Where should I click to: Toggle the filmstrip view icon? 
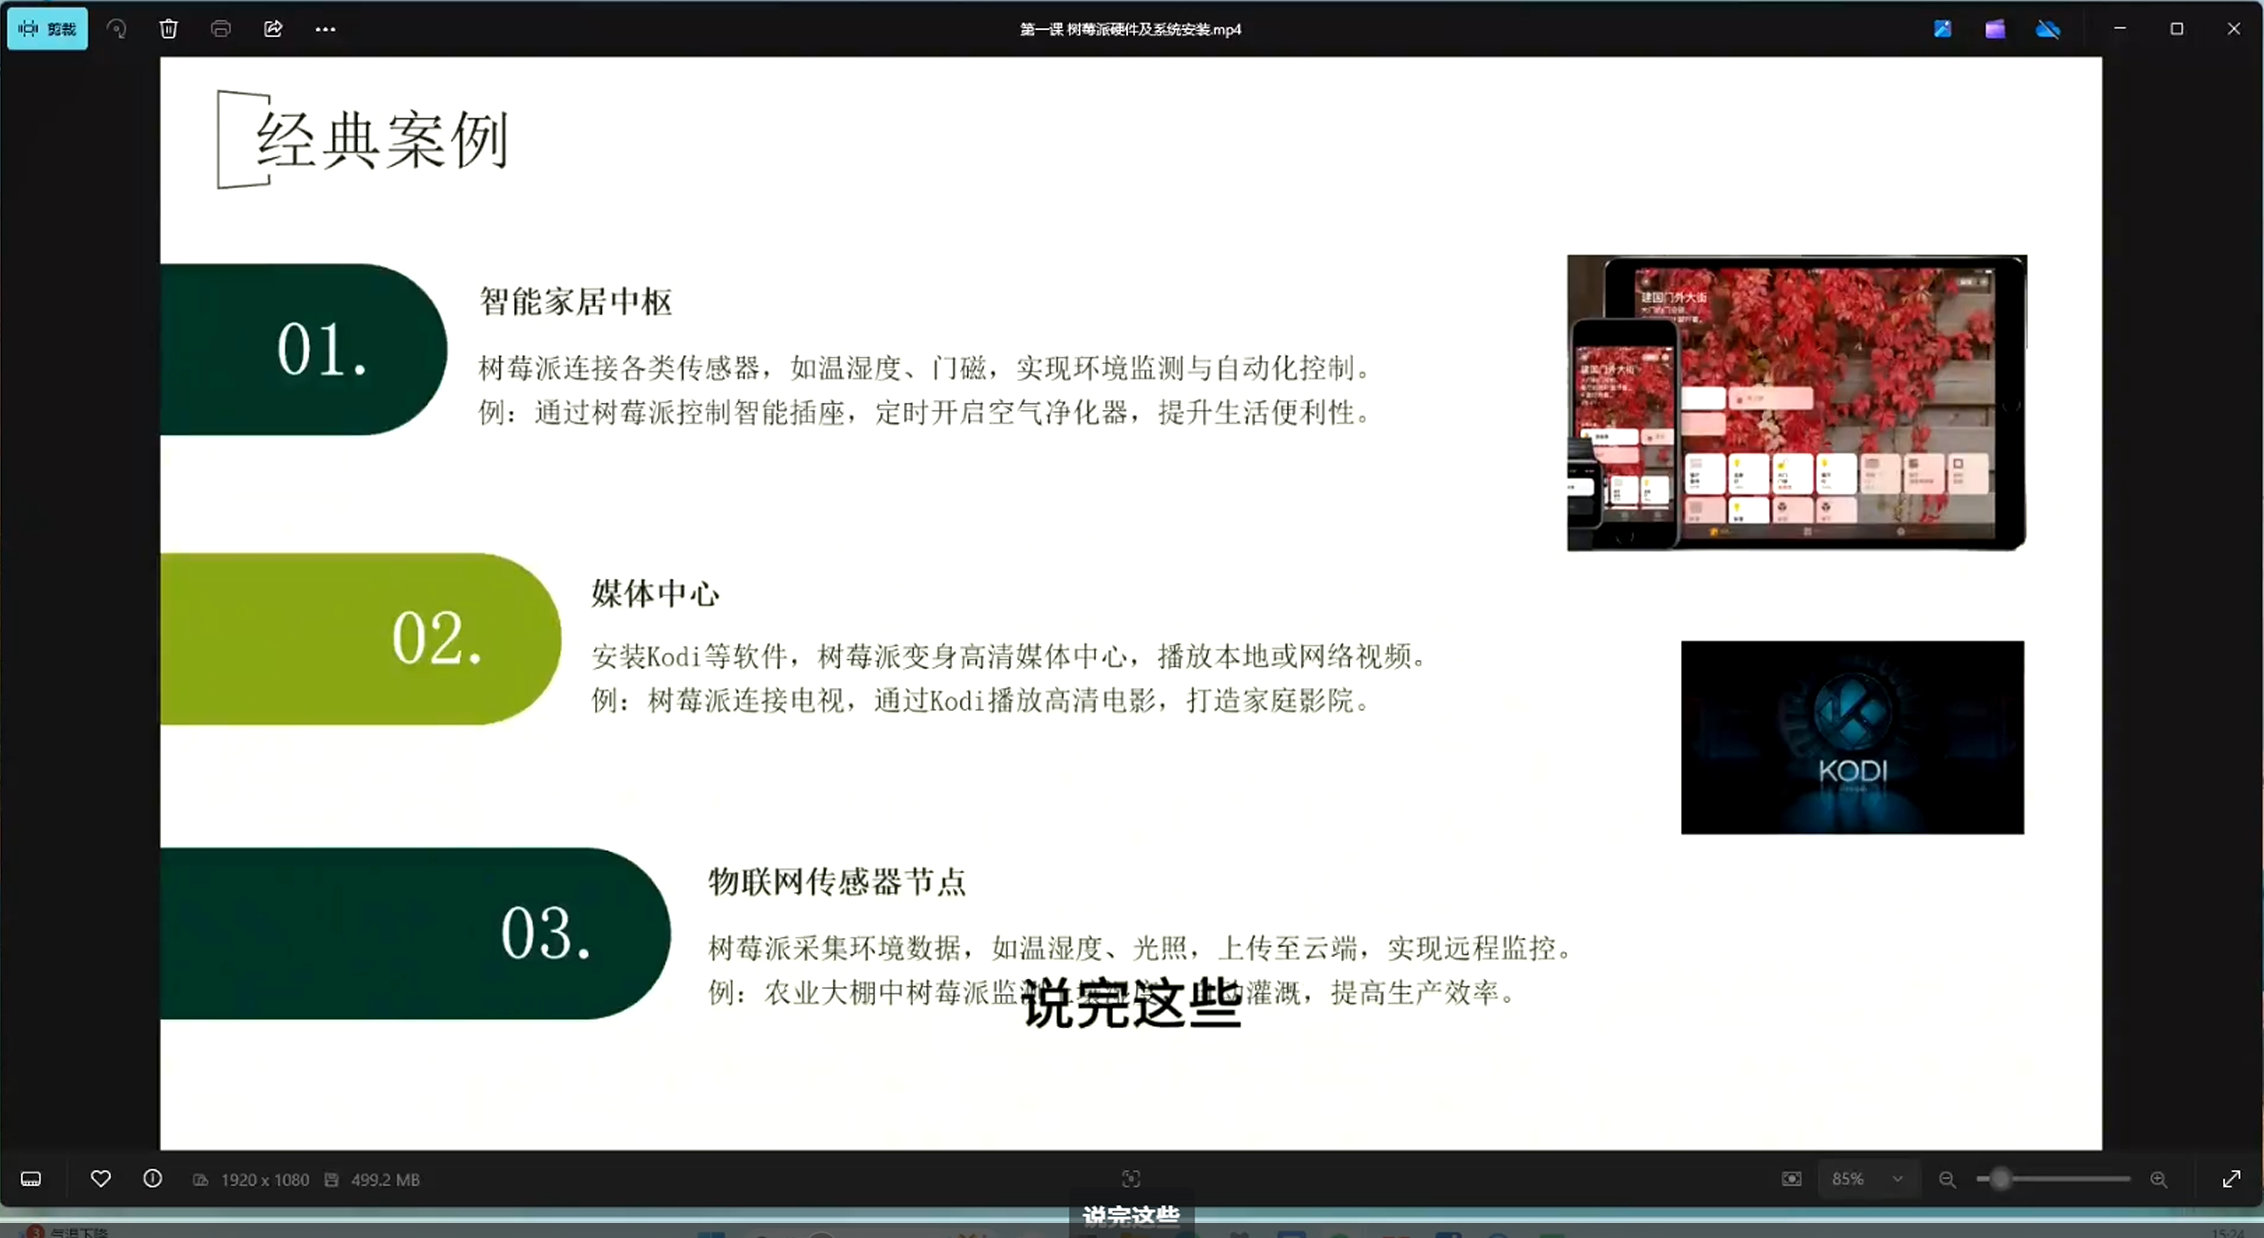31,1179
